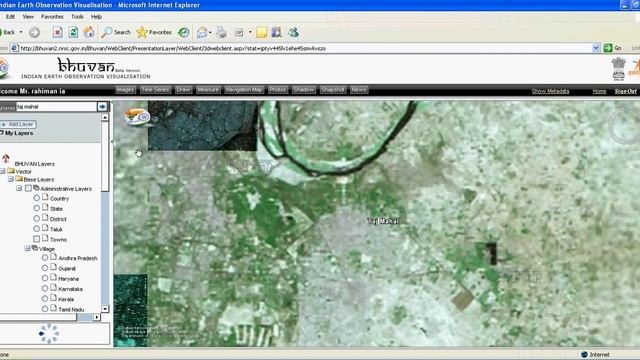Screen dimensions: 640x360
Task: Submit the places search with arrow button
Action: (x=102, y=107)
